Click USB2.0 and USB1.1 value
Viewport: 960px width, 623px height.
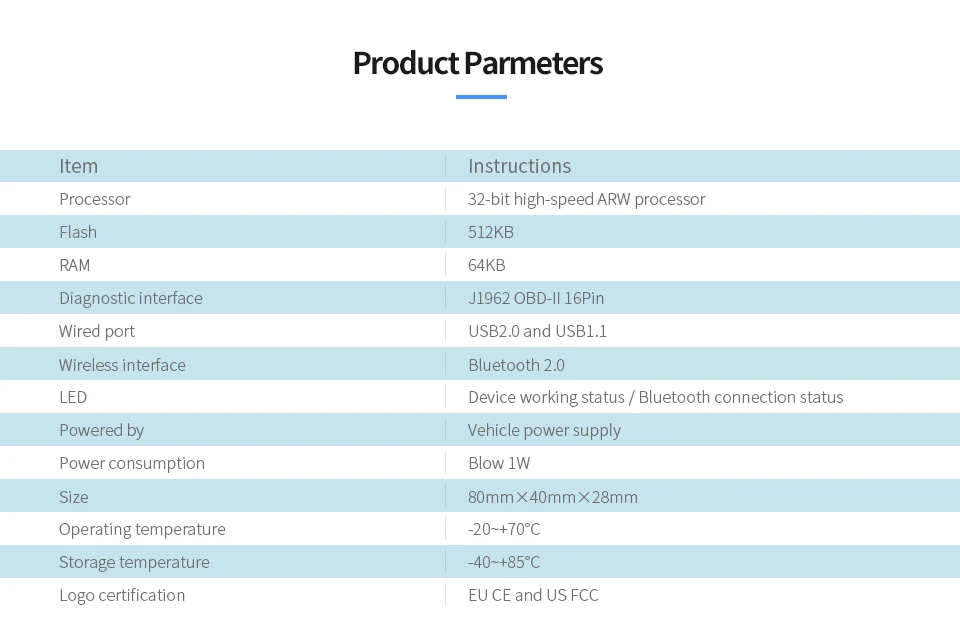pyautogui.click(x=538, y=331)
